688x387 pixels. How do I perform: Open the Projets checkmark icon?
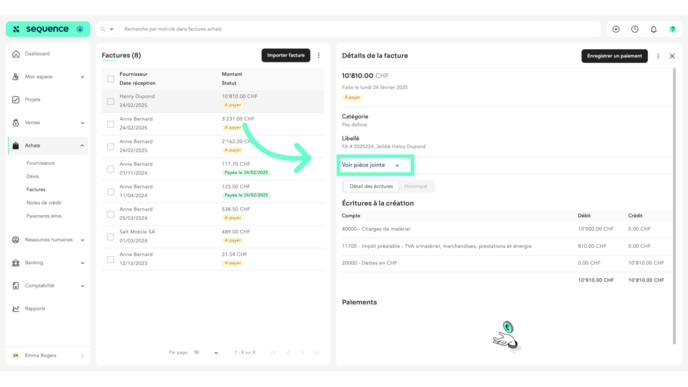click(16, 100)
